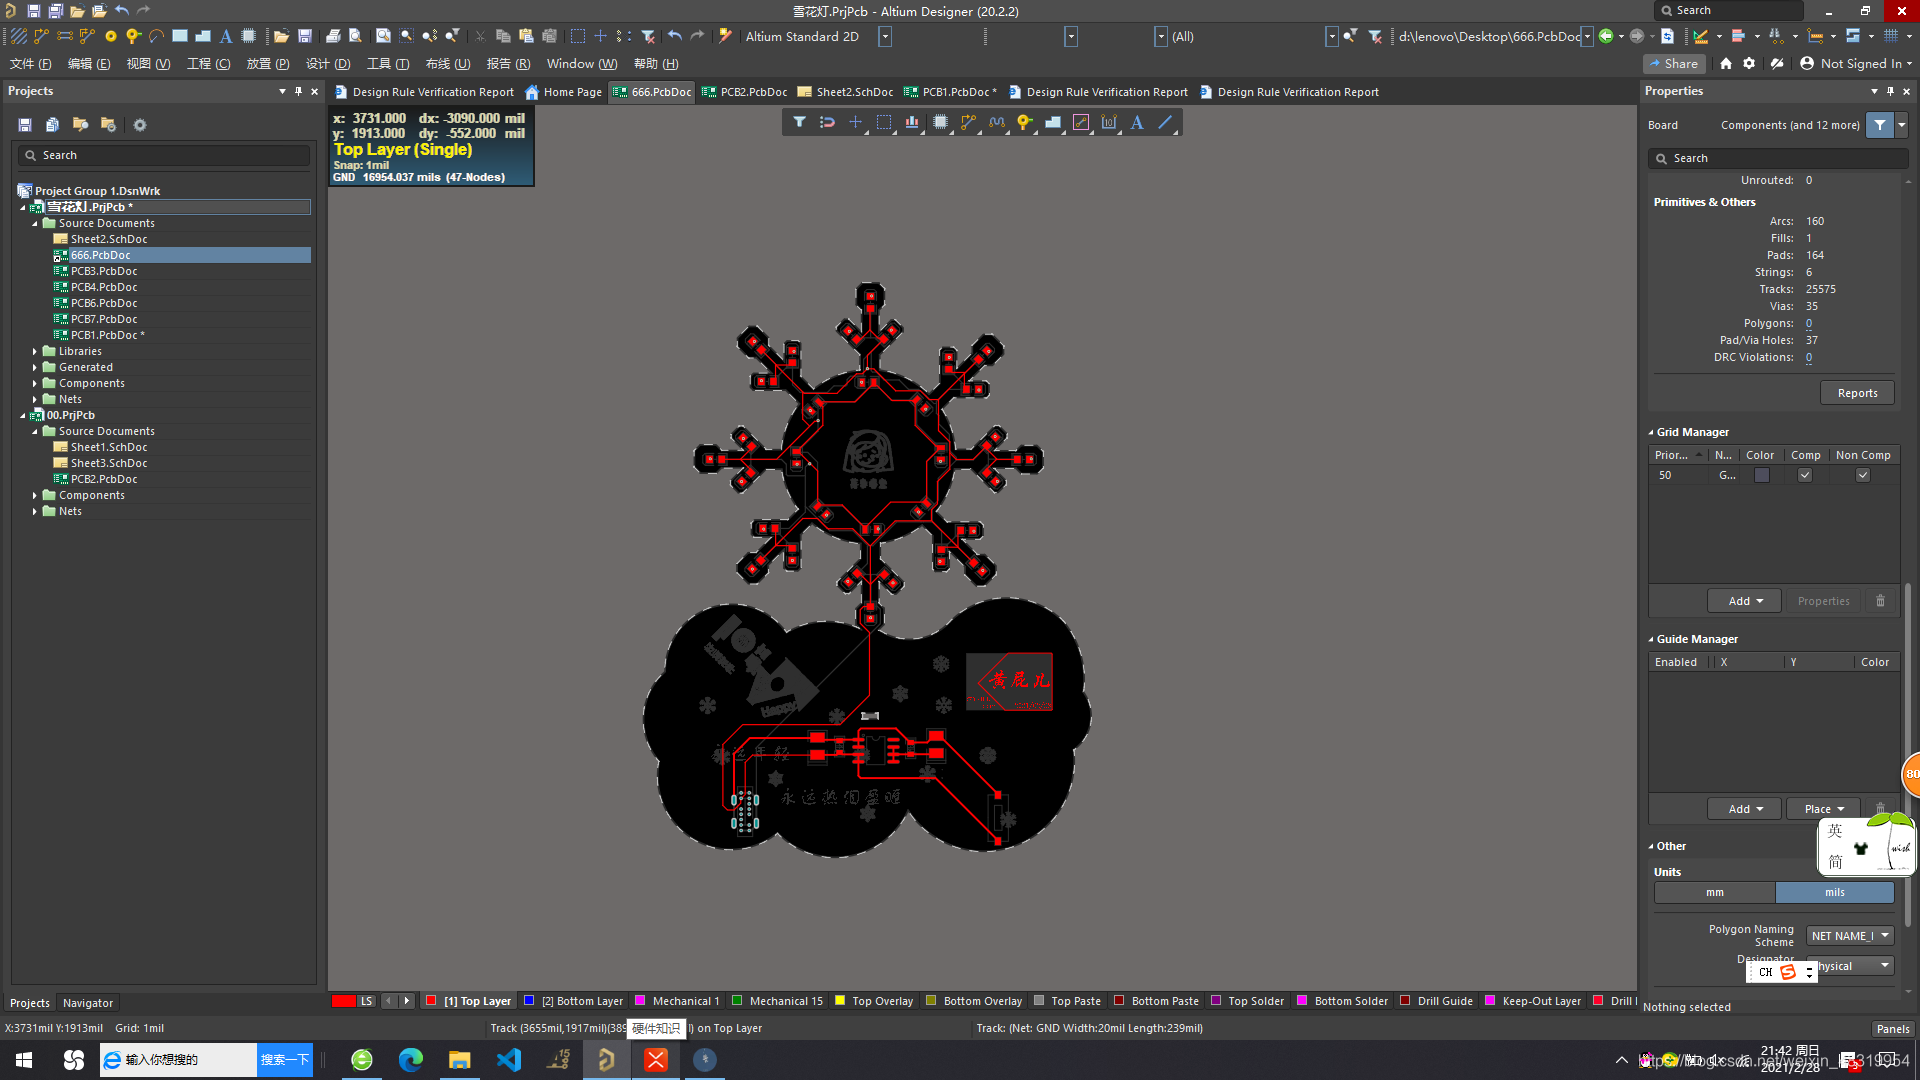Viewport: 1920px width, 1080px height.
Task: Click the Place Fill rectangle icon in toolbar
Action: [x=180, y=36]
